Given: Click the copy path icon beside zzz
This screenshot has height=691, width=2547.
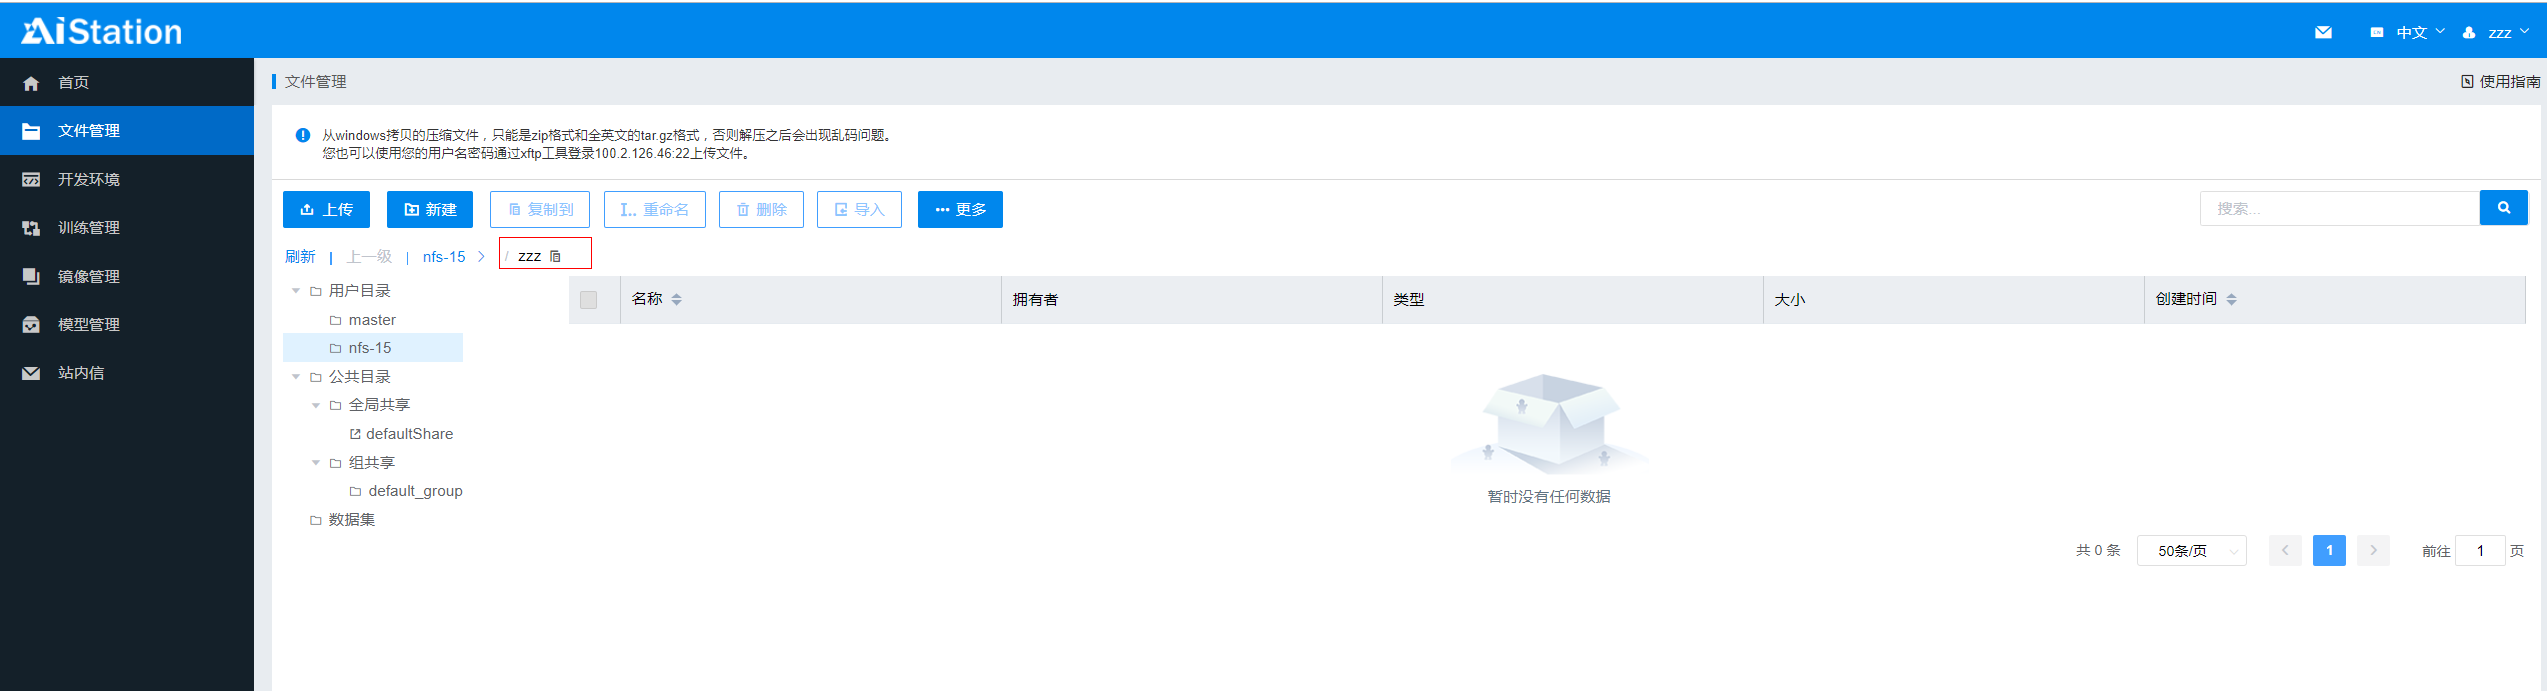Looking at the screenshot, I should click(x=556, y=257).
